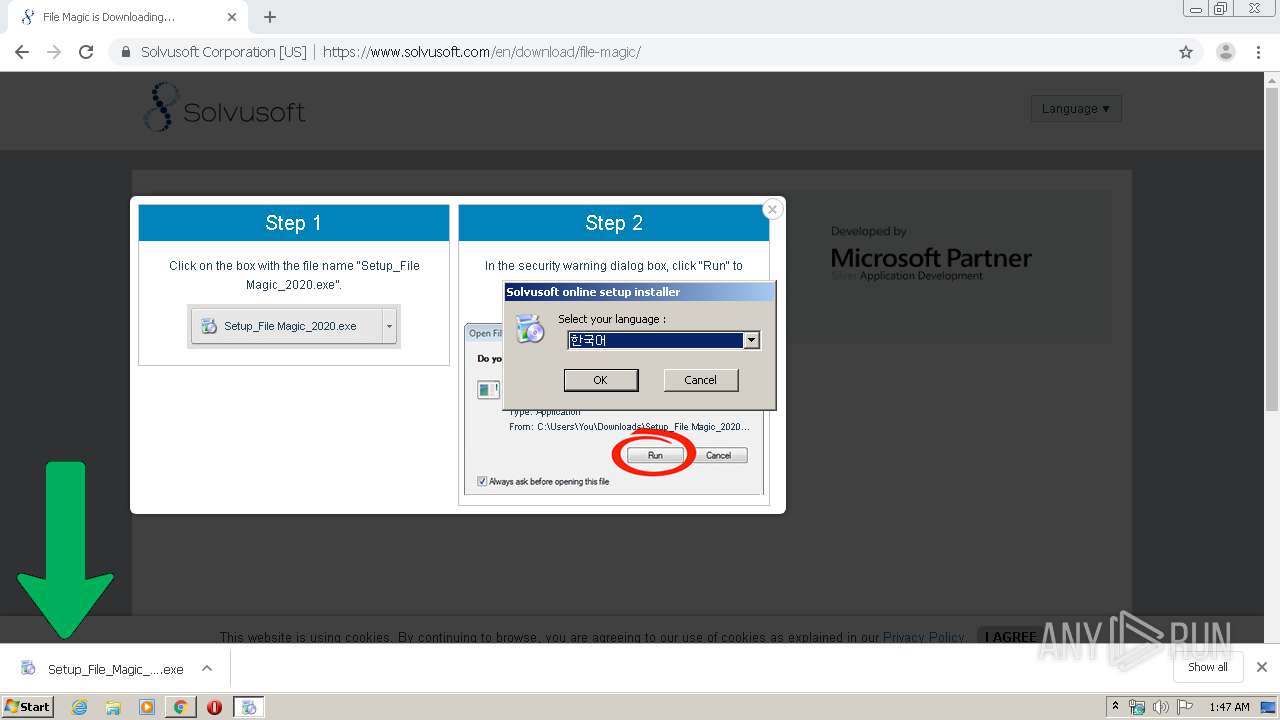The width and height of the screenshot is (1280, 720).
Task: Expand download item options chevron
Action: coord(207,668)
